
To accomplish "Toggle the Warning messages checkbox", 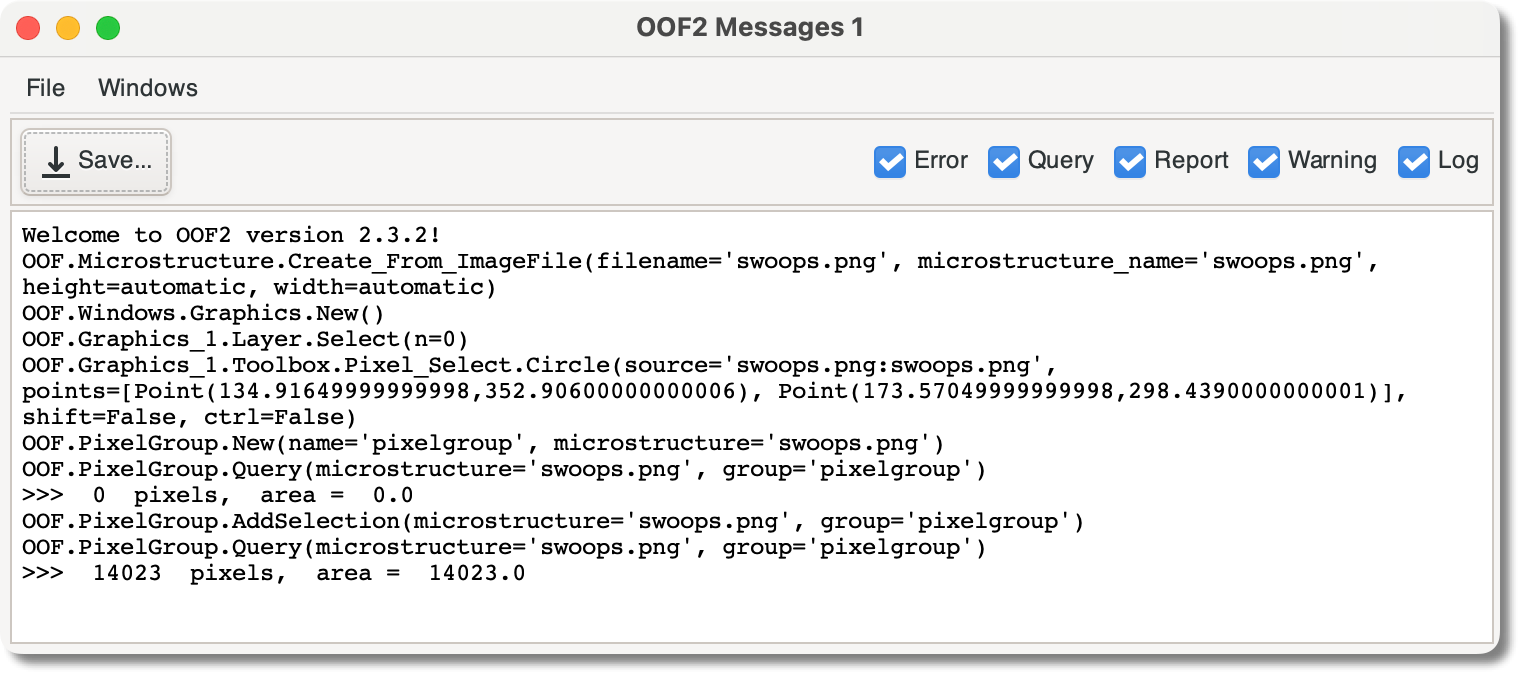I will pyautogui.click(x=1264, y=161).
